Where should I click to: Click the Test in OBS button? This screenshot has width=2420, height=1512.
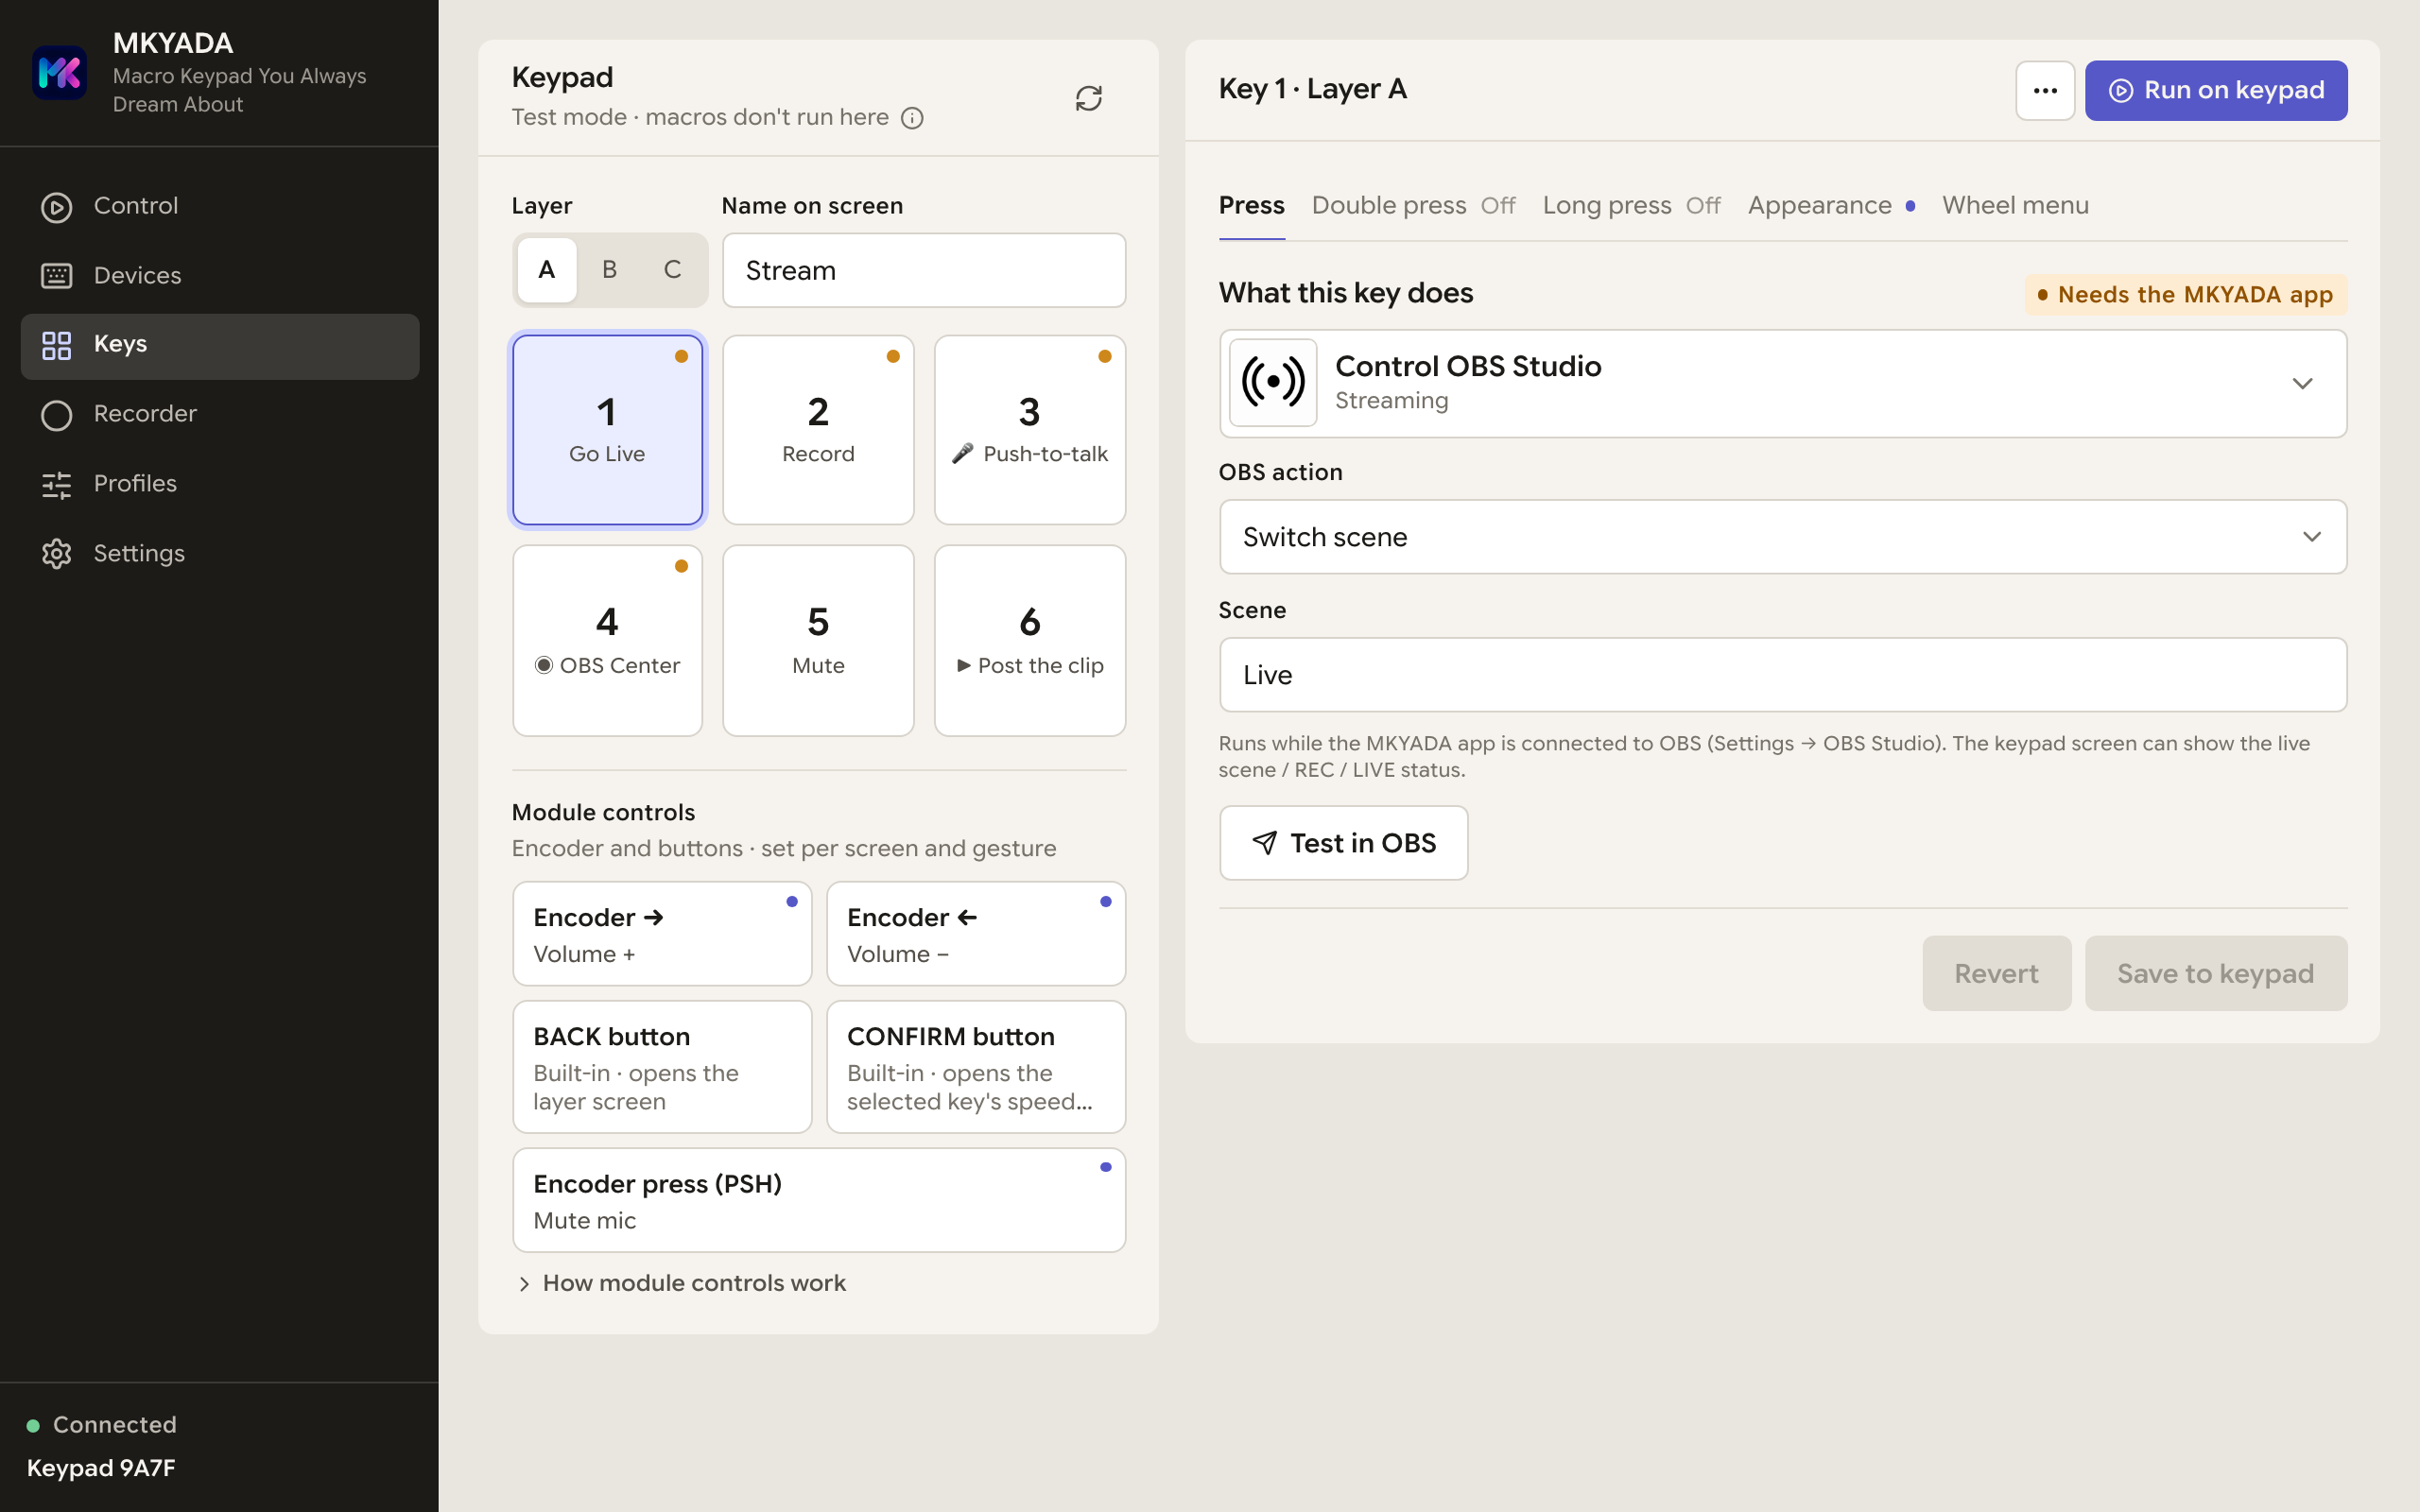1343,843
